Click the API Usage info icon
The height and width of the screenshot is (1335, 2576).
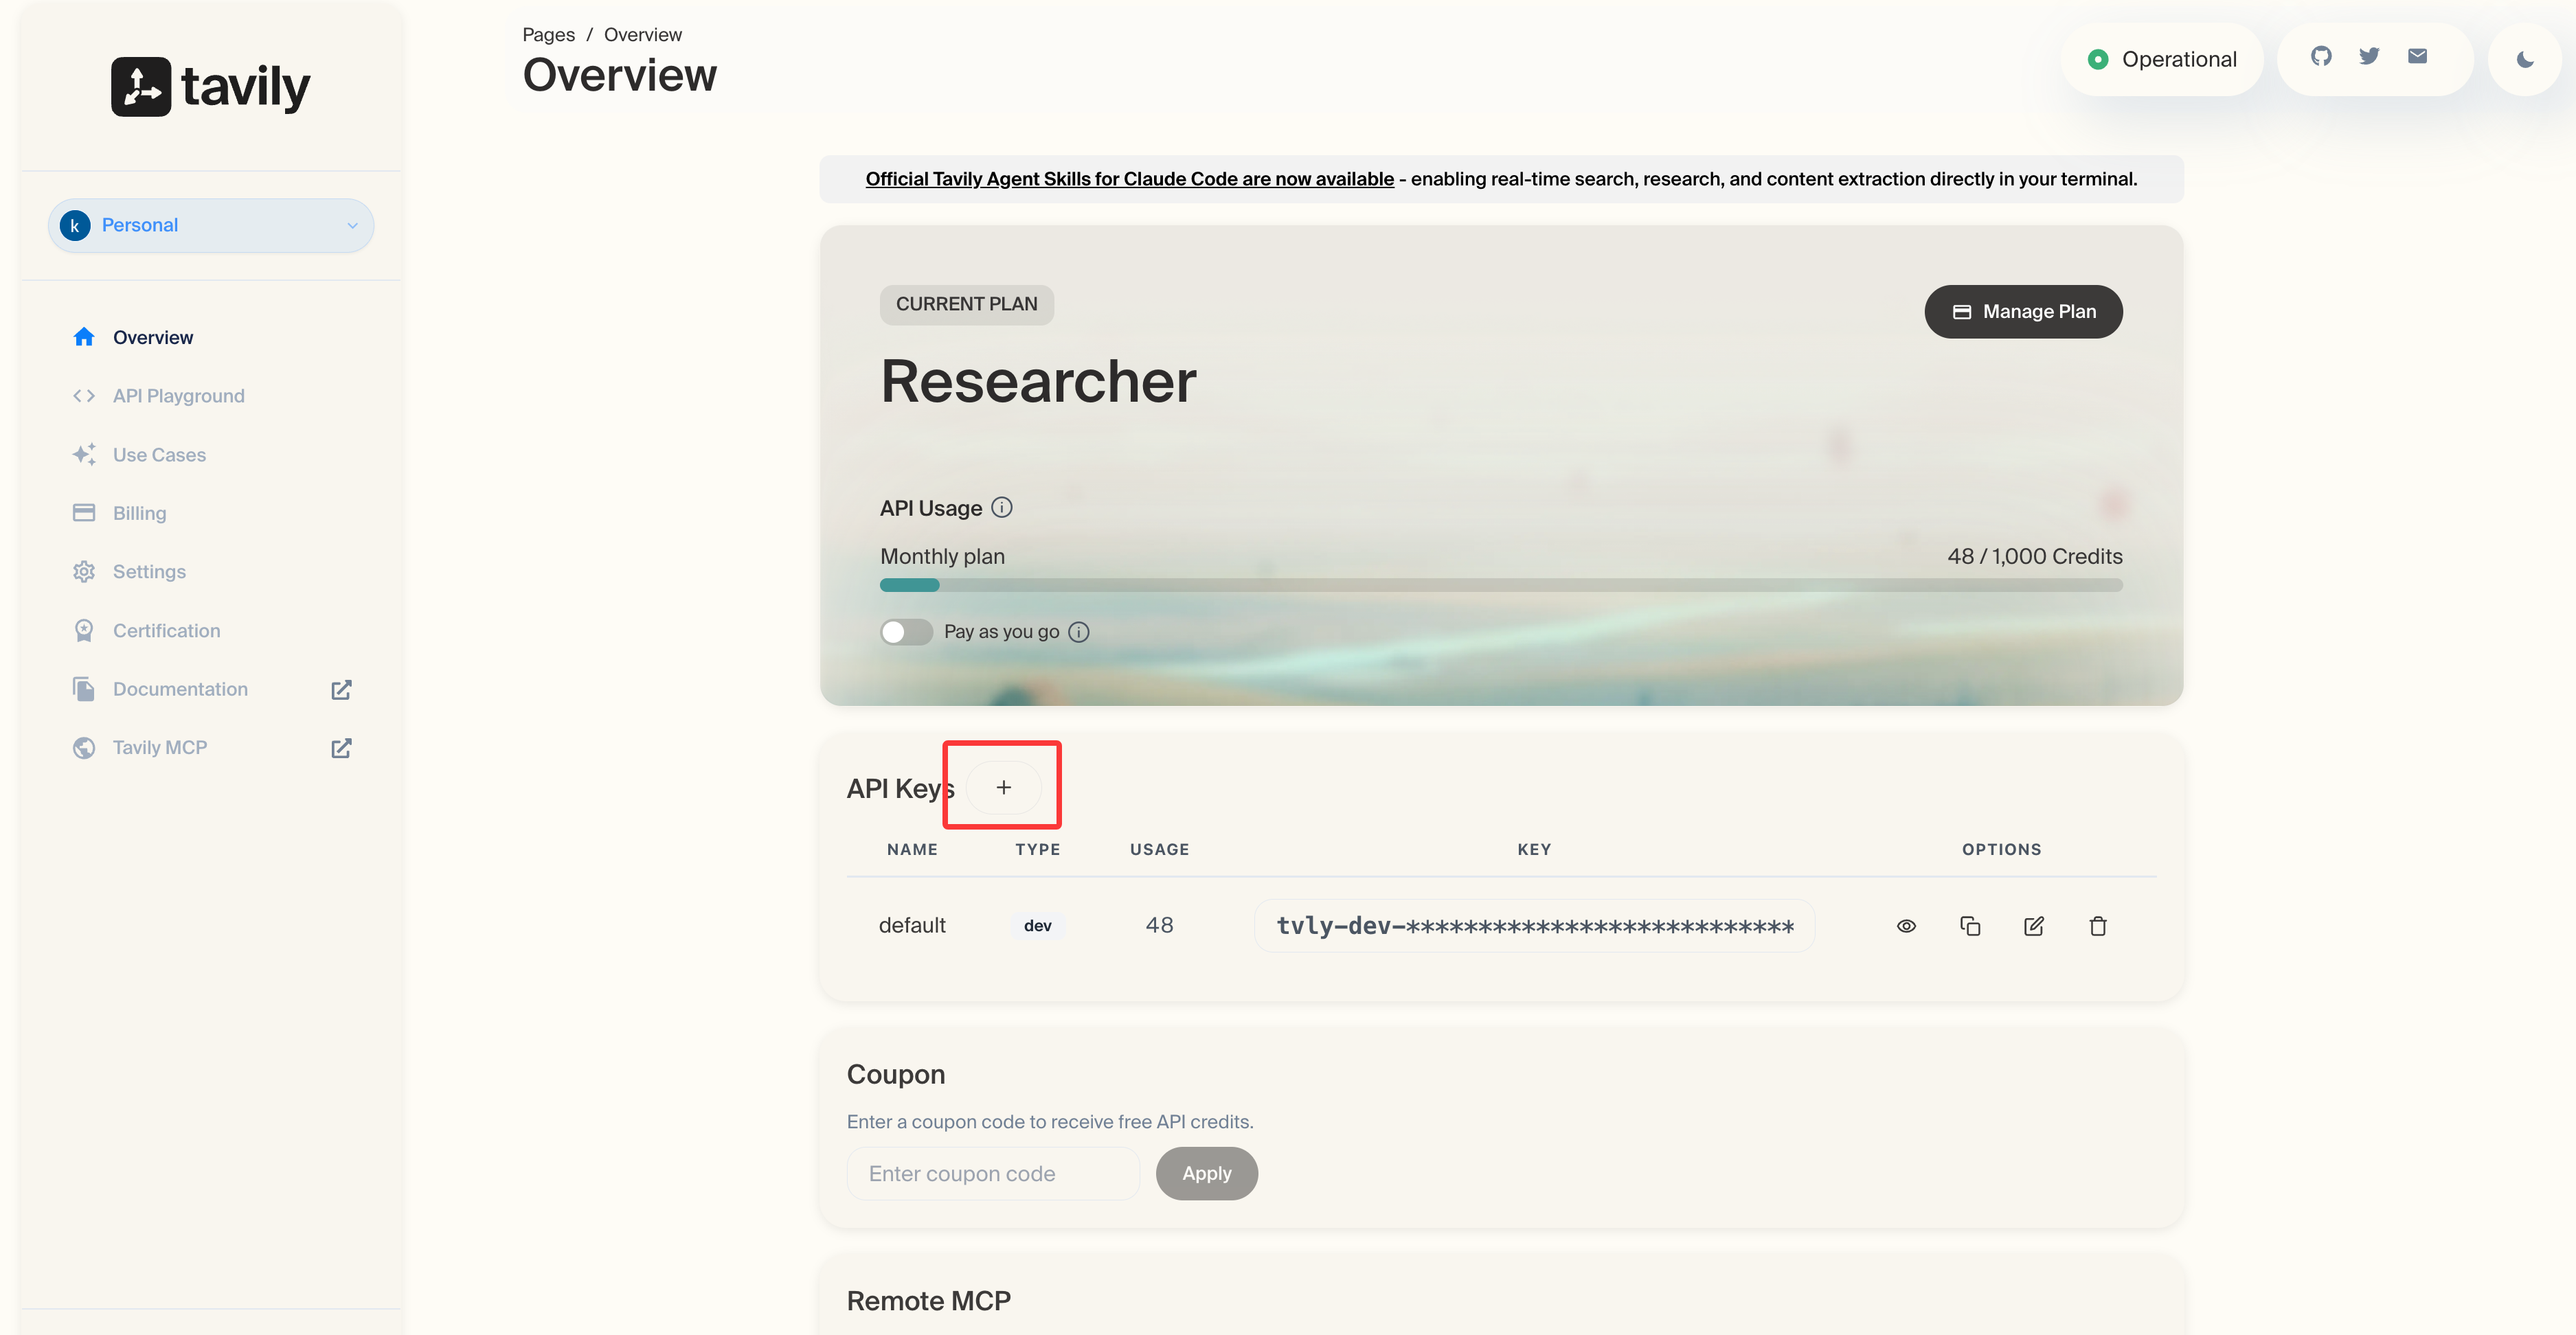tap(1001, 508)
